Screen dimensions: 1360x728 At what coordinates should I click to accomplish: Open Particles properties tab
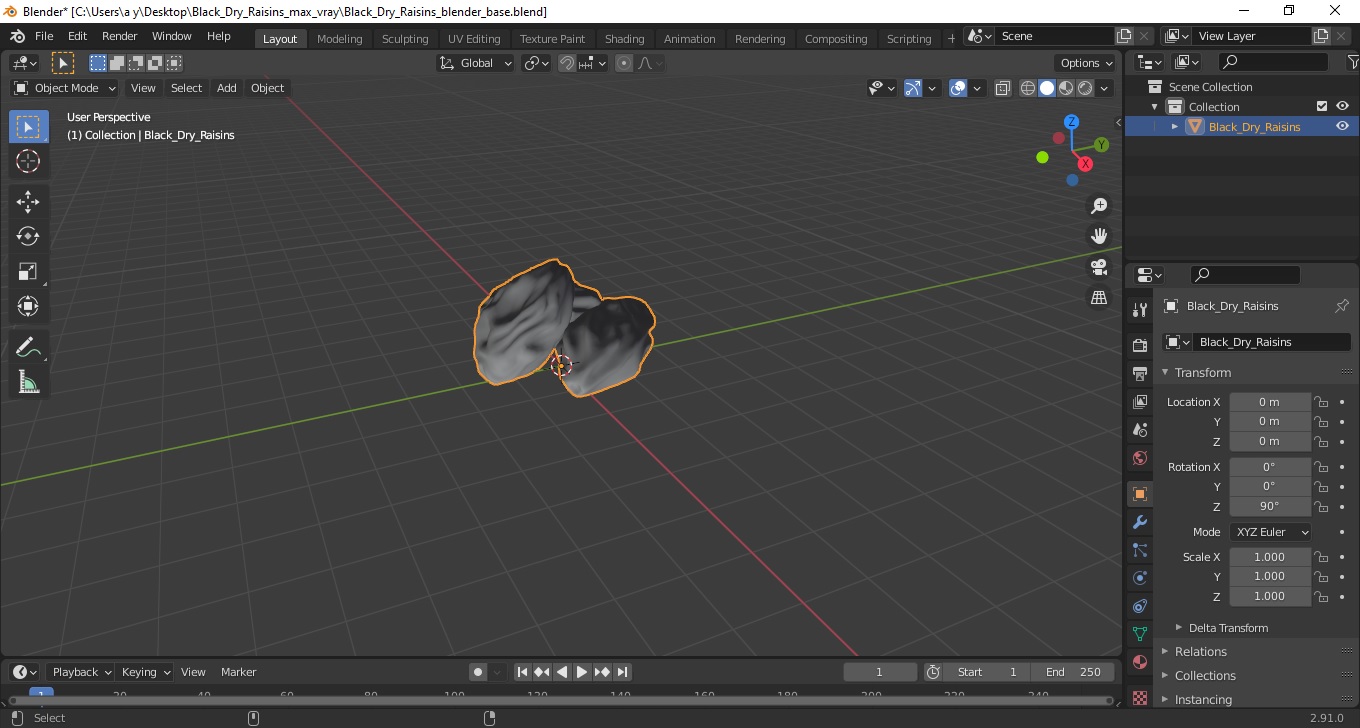point(1139,550)
